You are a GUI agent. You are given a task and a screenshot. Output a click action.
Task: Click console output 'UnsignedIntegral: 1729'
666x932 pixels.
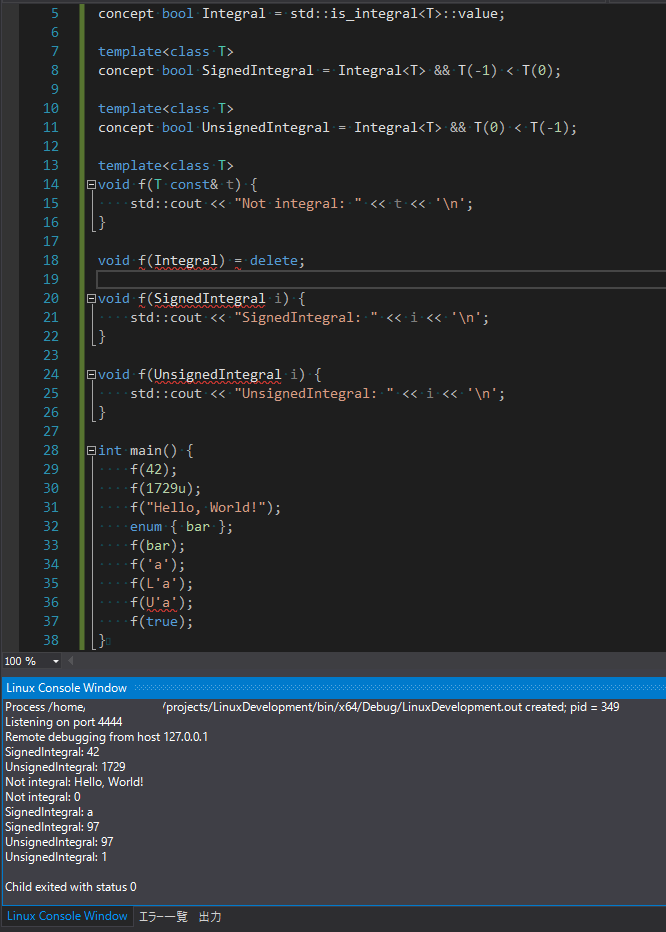click(x=65, y=767)
